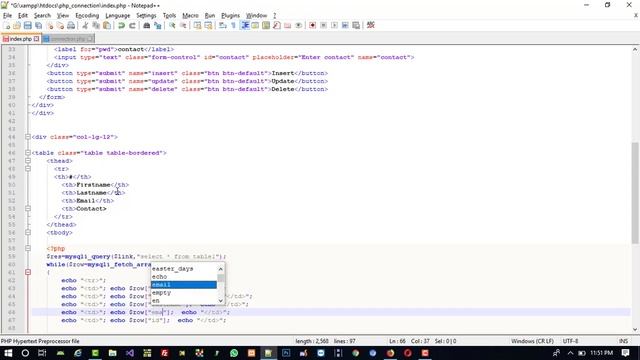Click the Open file toolbar icon

(17, 25)
